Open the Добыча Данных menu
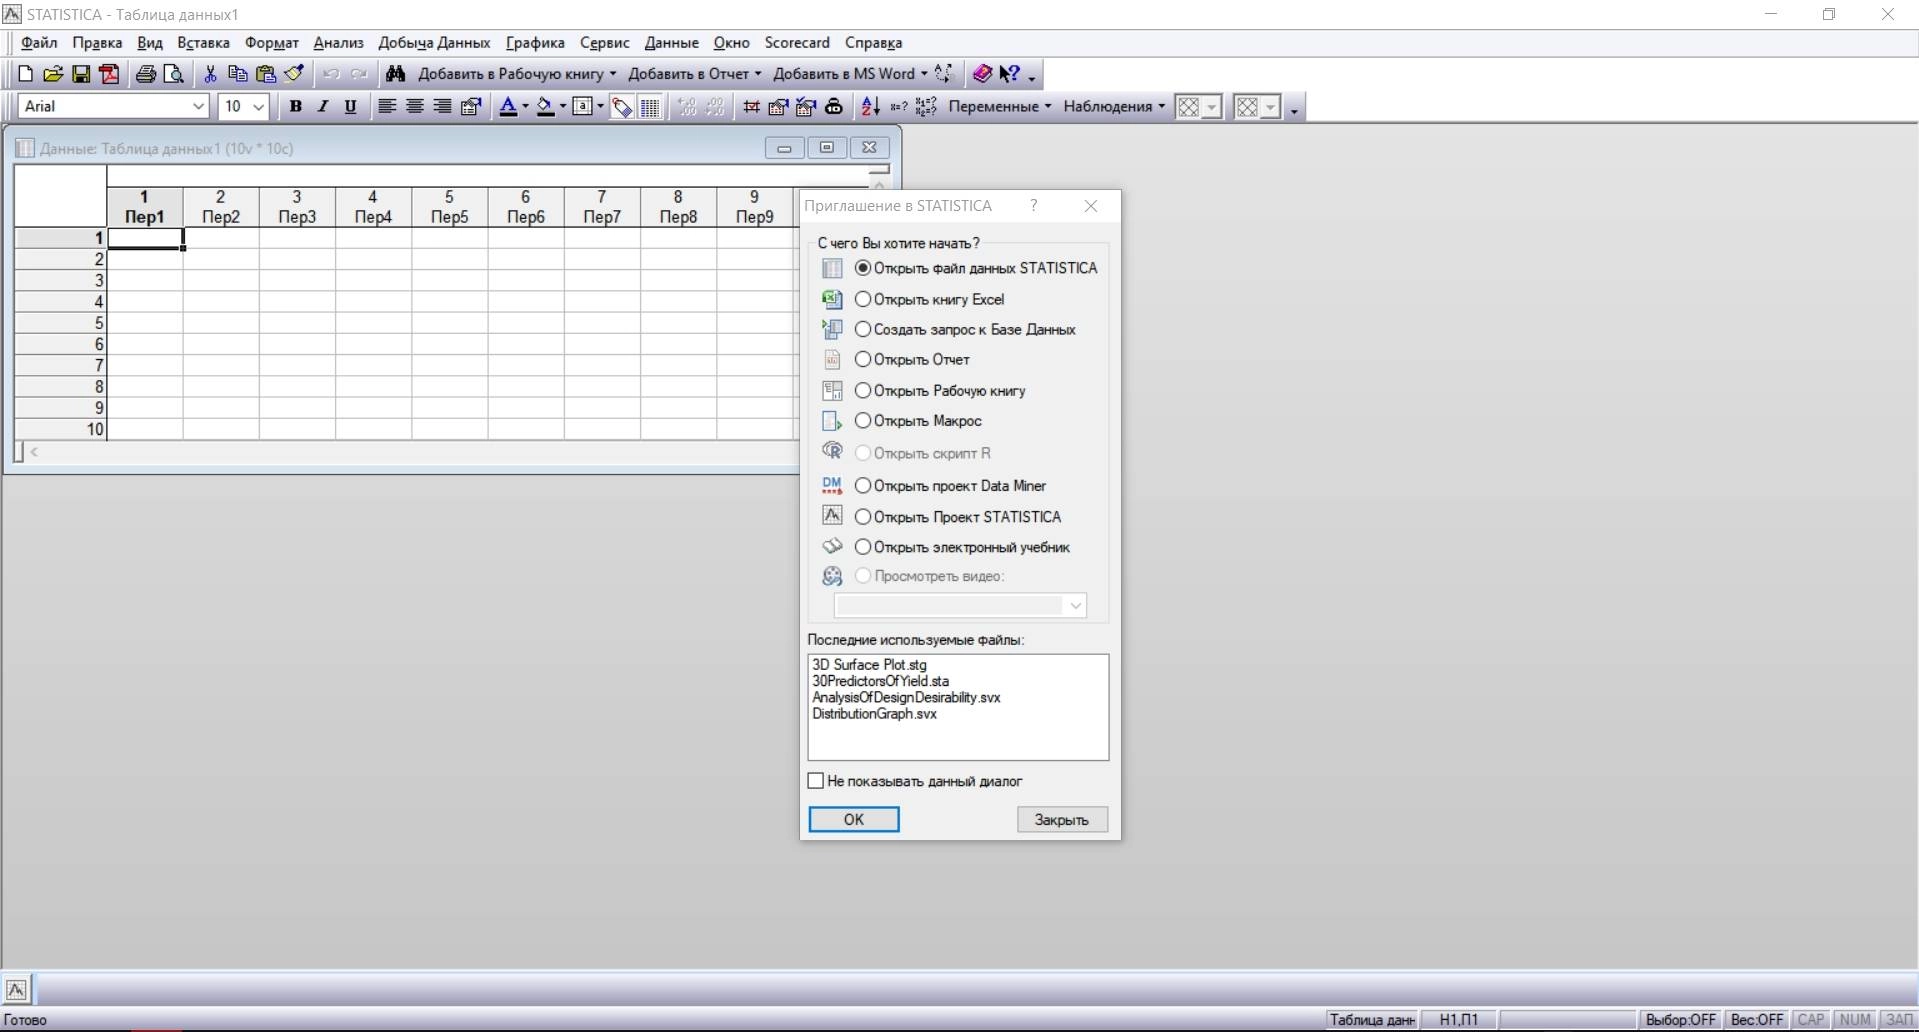 [x=434, y=43]
